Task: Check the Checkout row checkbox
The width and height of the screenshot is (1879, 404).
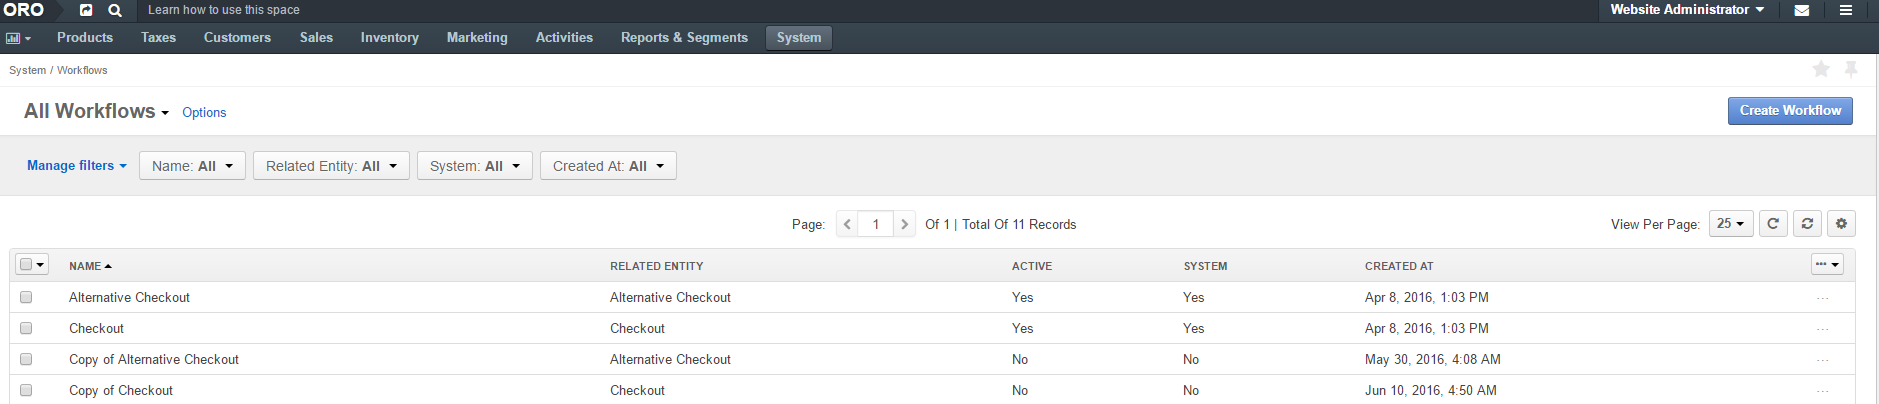Action: [26, 328]
